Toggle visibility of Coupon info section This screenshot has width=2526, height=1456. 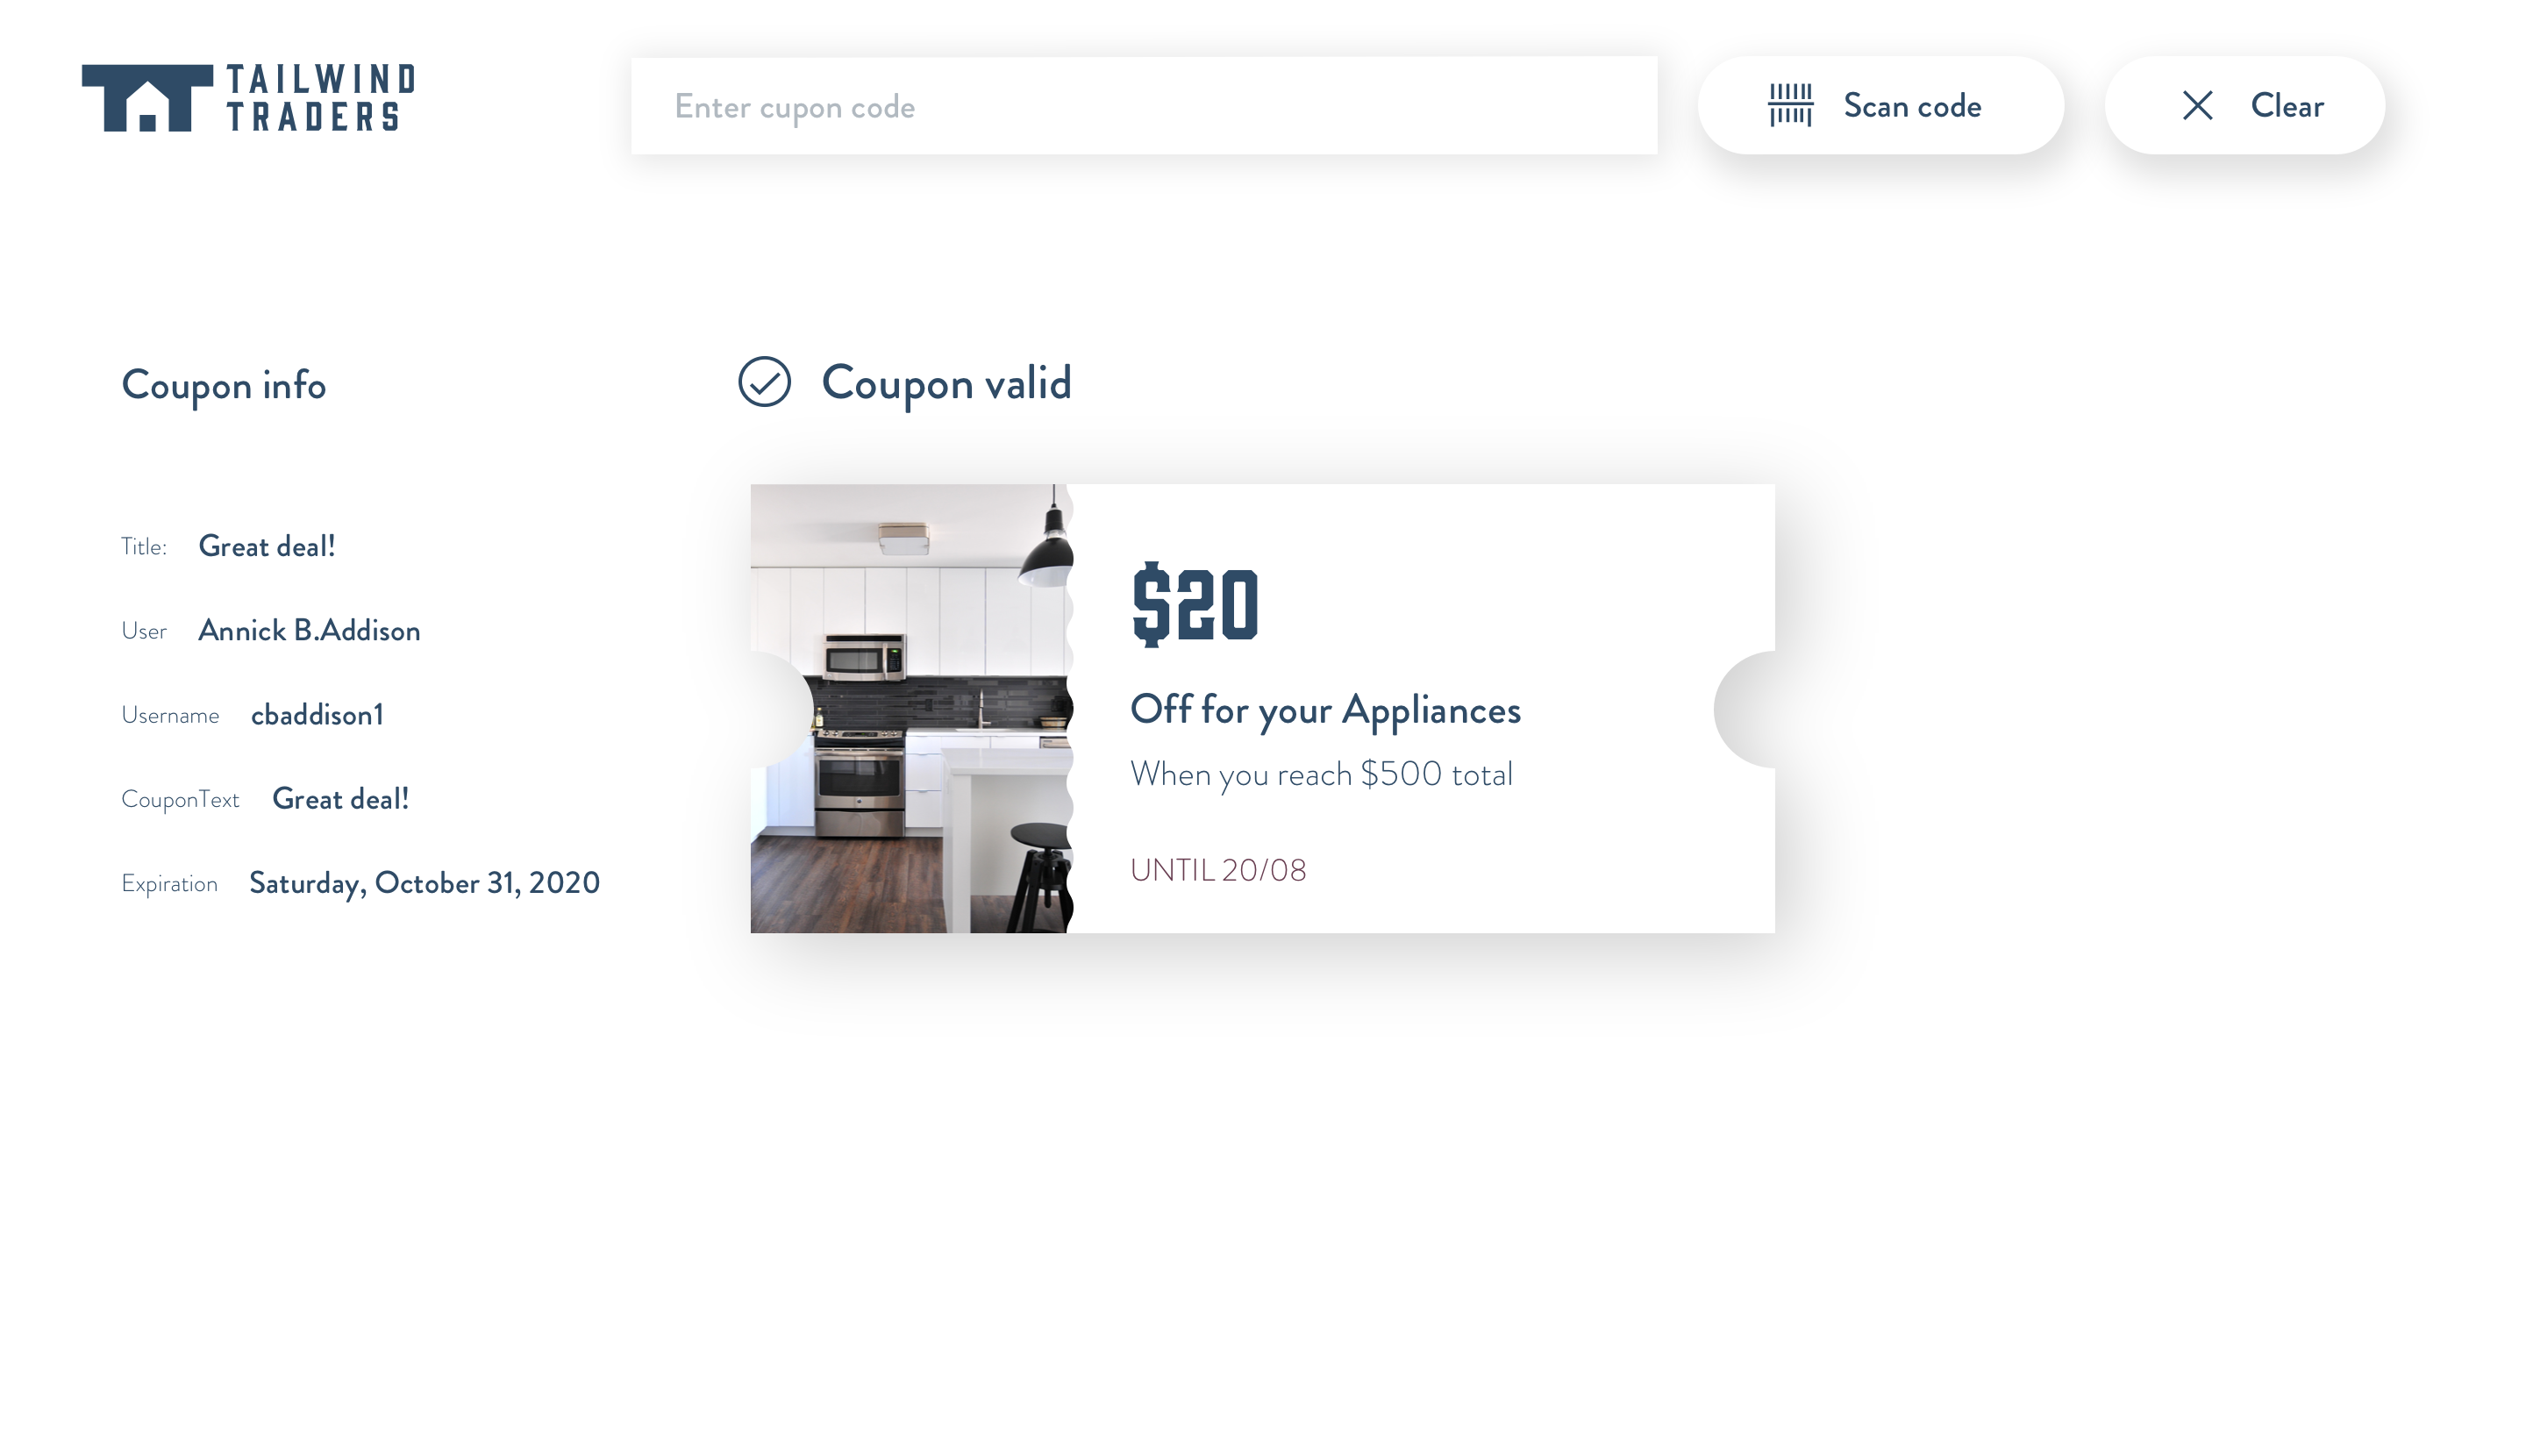(x=224, y=383)
